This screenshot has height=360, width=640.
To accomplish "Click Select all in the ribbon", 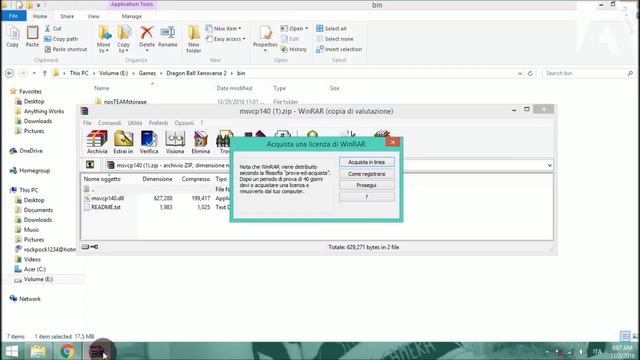I will click(331, 29).
